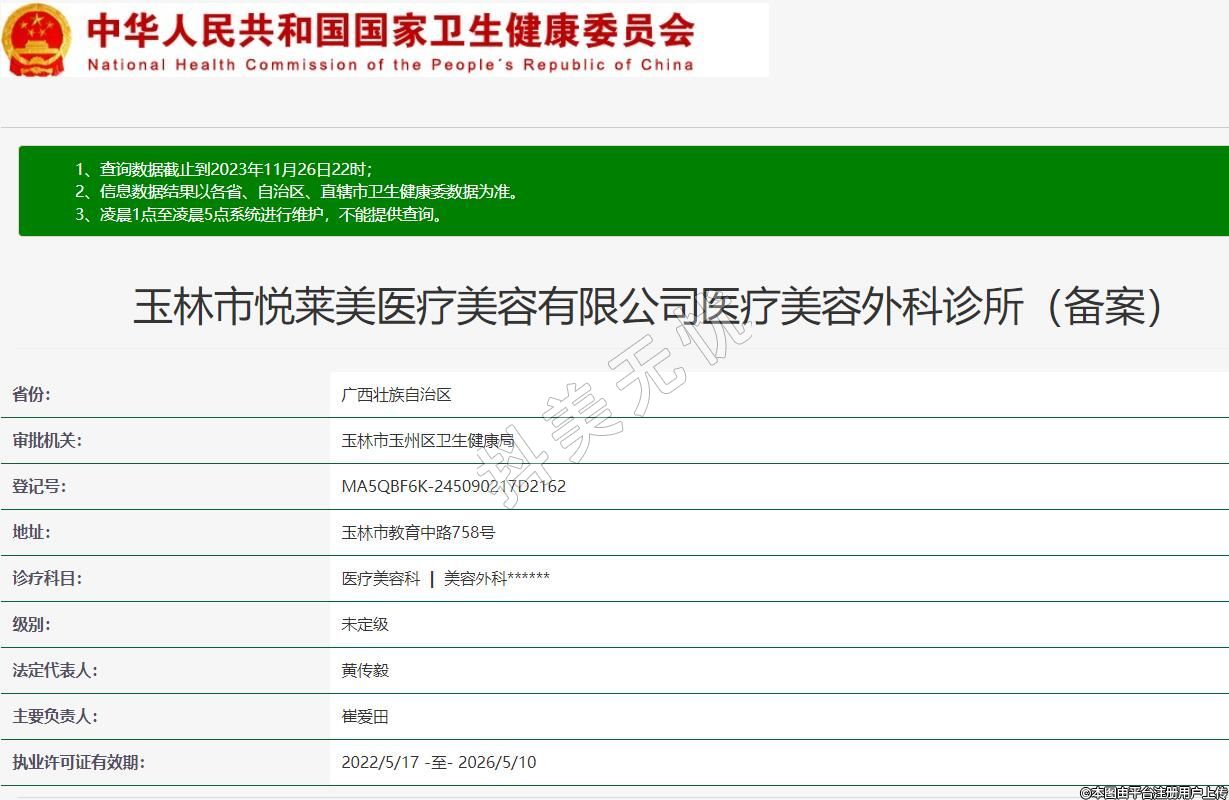Viewport: 1229px width, 800px height.
Task: Click the 医疗美容科 department entry
Action: pyautogui.click(x=380, y=578)
